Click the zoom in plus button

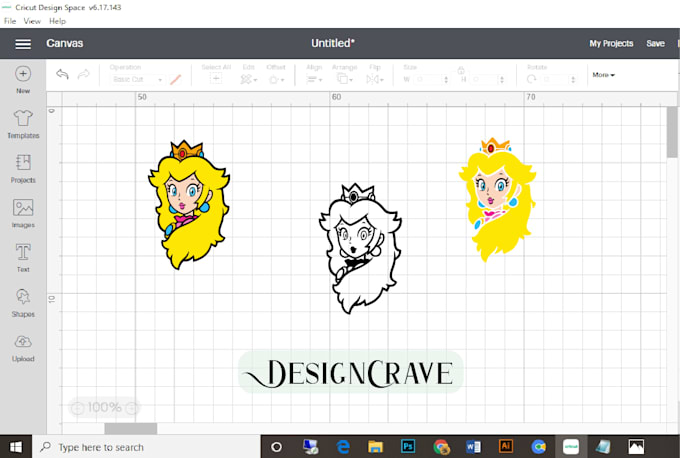click(x=132, y=408)
